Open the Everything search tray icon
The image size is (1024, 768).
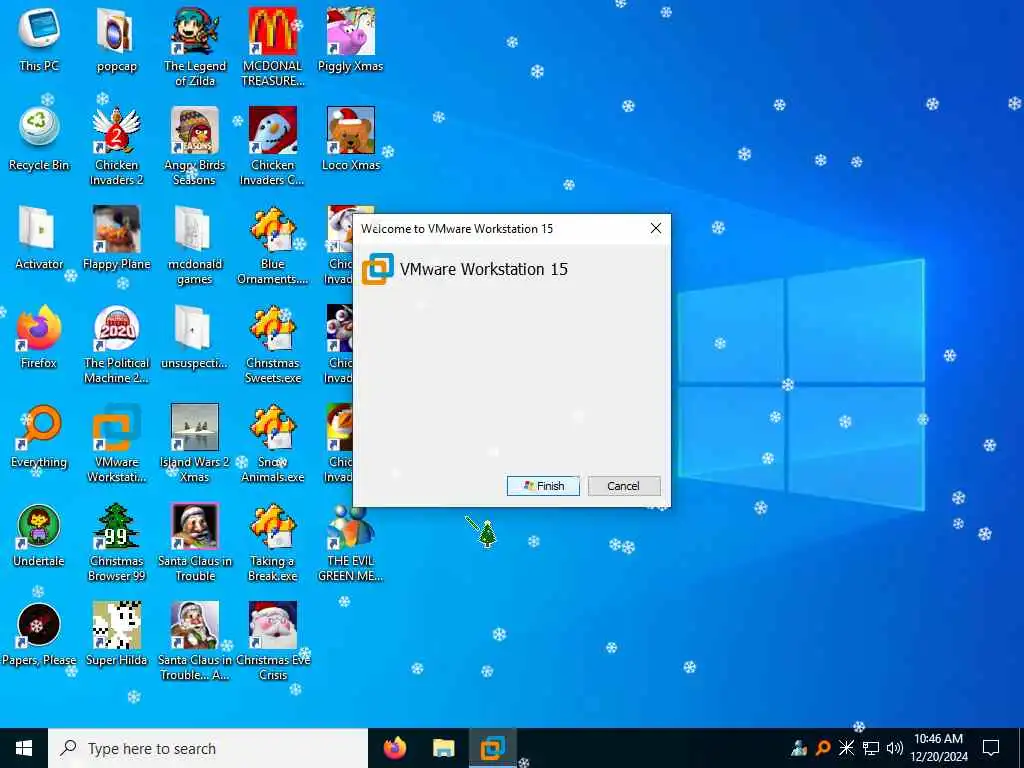[x=824, y=748]
